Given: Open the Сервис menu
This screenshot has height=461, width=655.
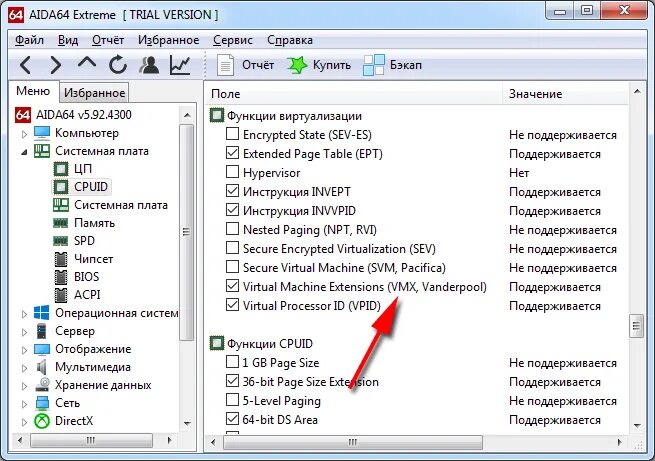Looking at the screenshot, I should (233, 40).
